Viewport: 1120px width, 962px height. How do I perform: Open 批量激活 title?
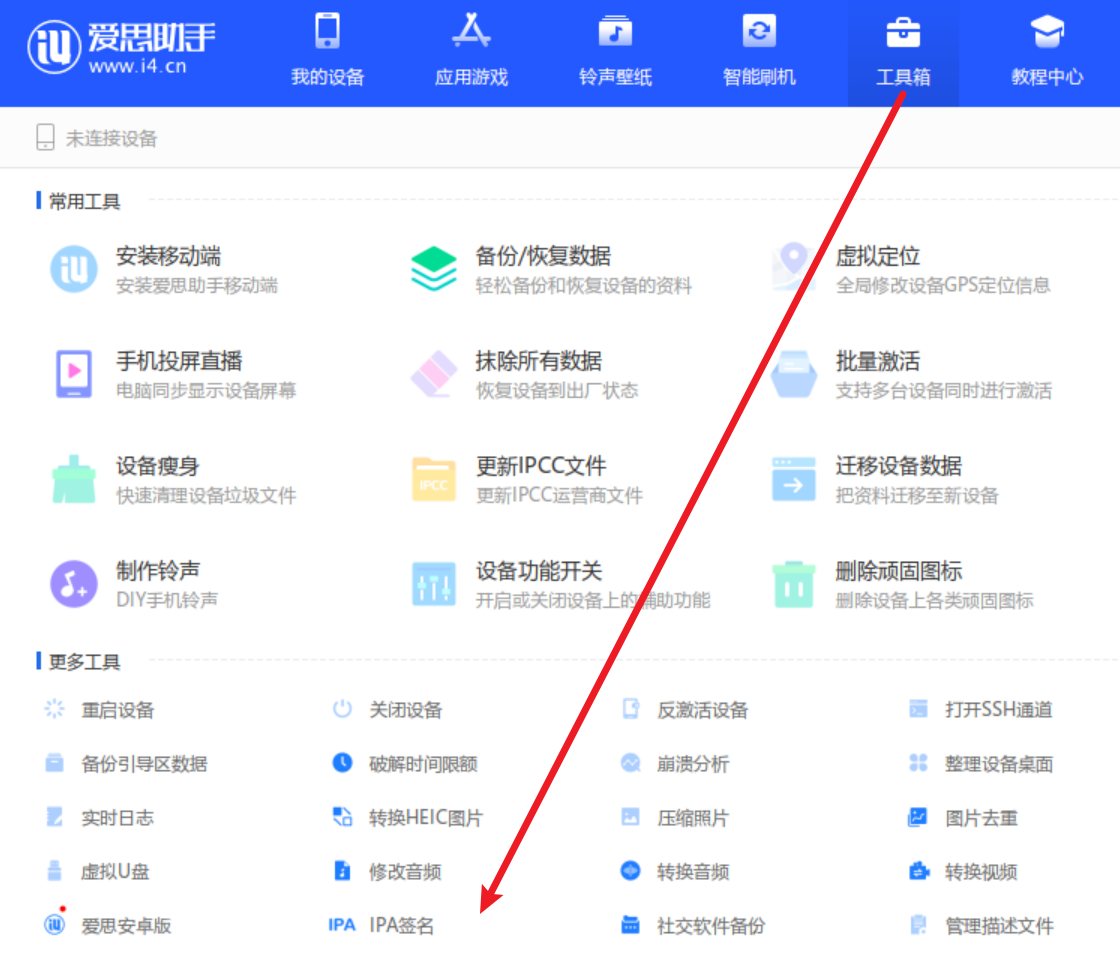click(x=878, y=361)
